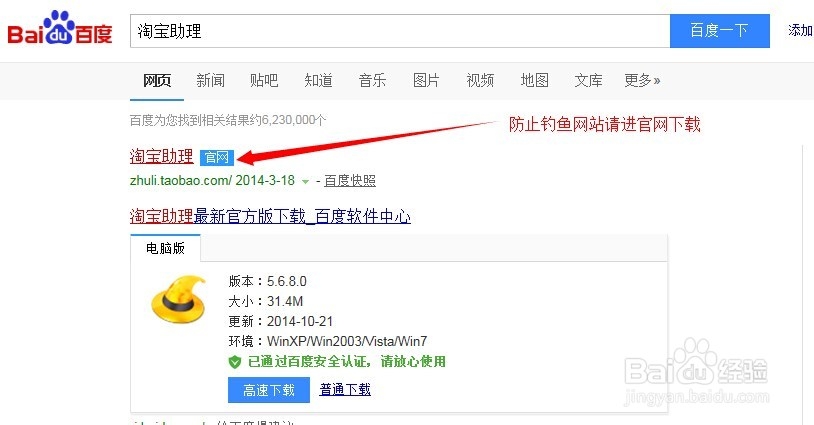Click the 百度为您找到相关结果约6,230,000个 text
The width and height of the screenshot is (814, 425).
click(228, 120)
